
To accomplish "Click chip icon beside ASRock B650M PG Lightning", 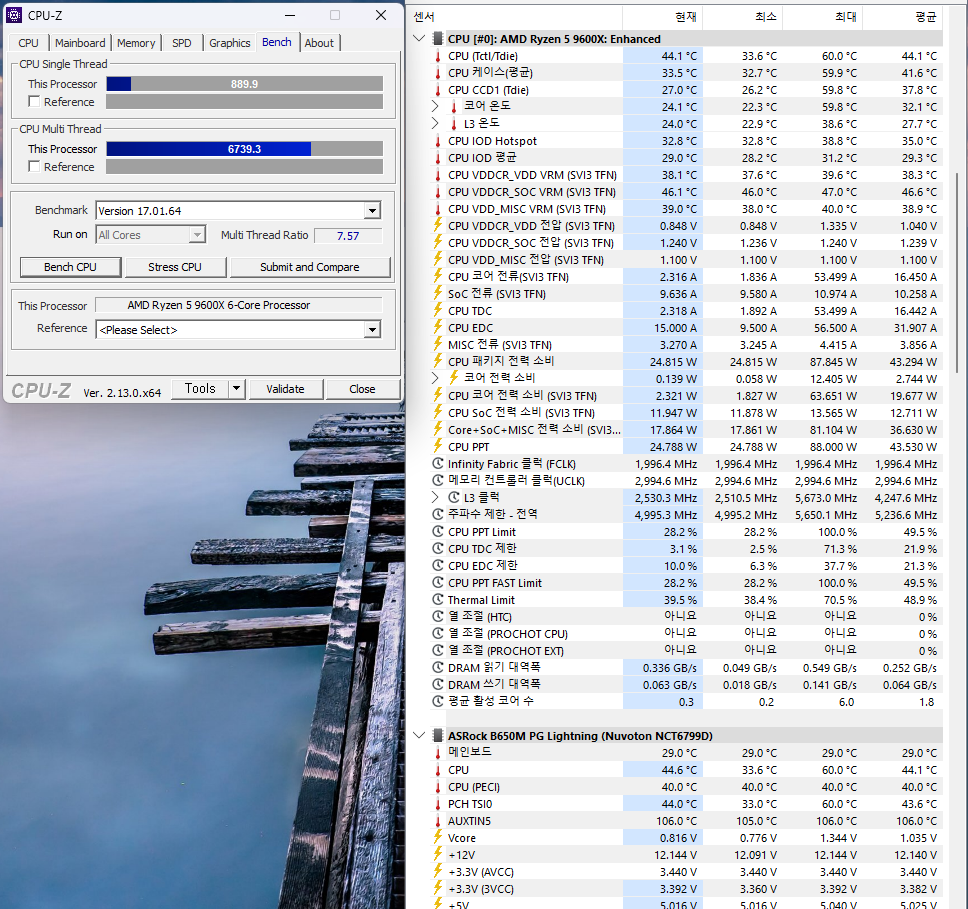I will (x=438, y=735).
